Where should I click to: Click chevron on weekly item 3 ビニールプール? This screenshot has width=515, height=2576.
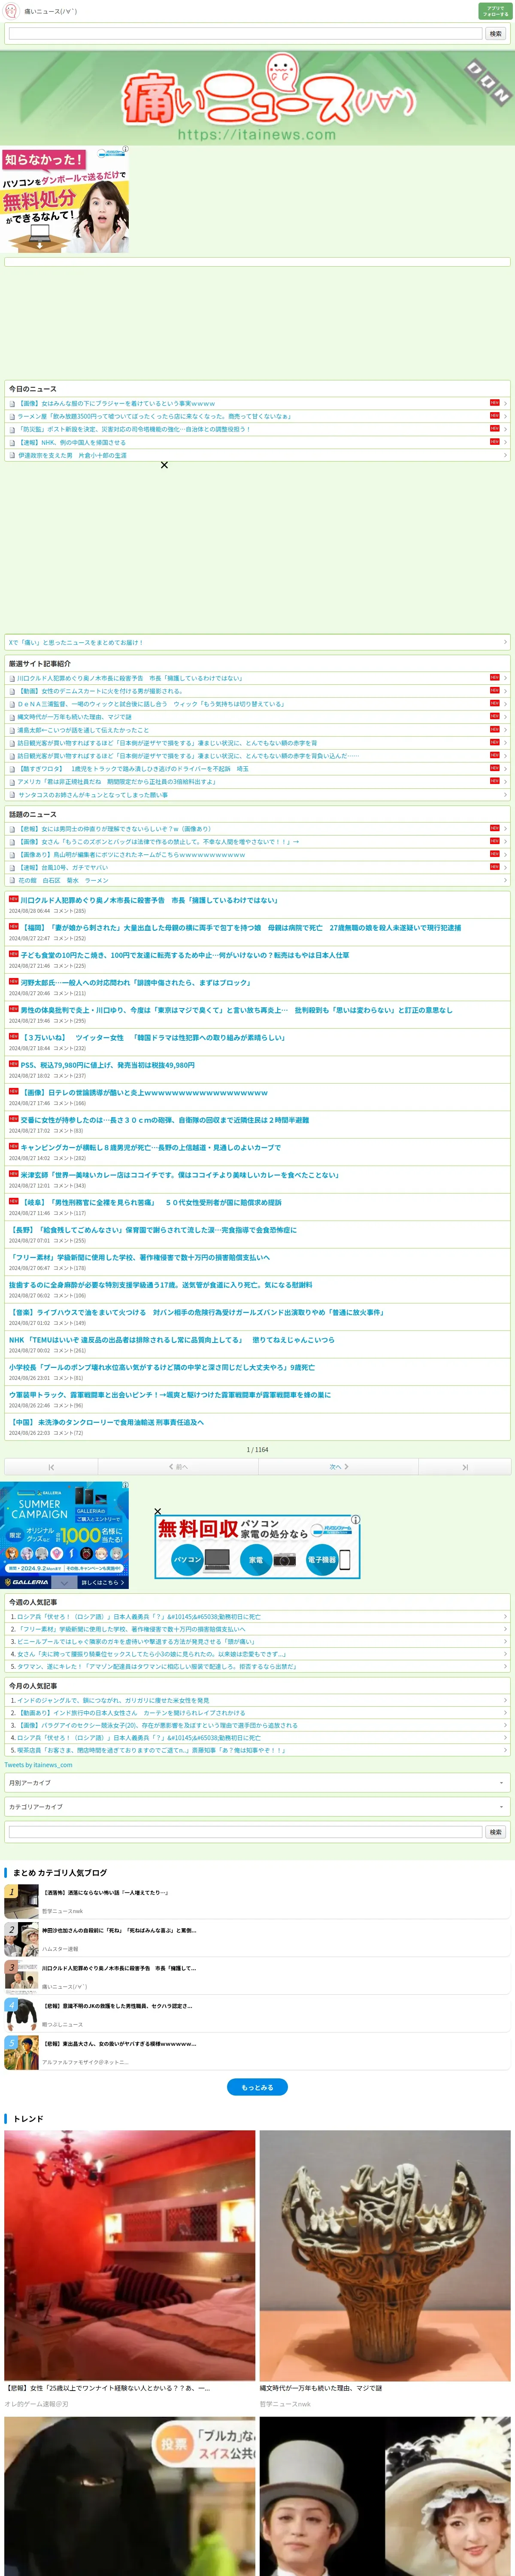[x=505, y=1642]
